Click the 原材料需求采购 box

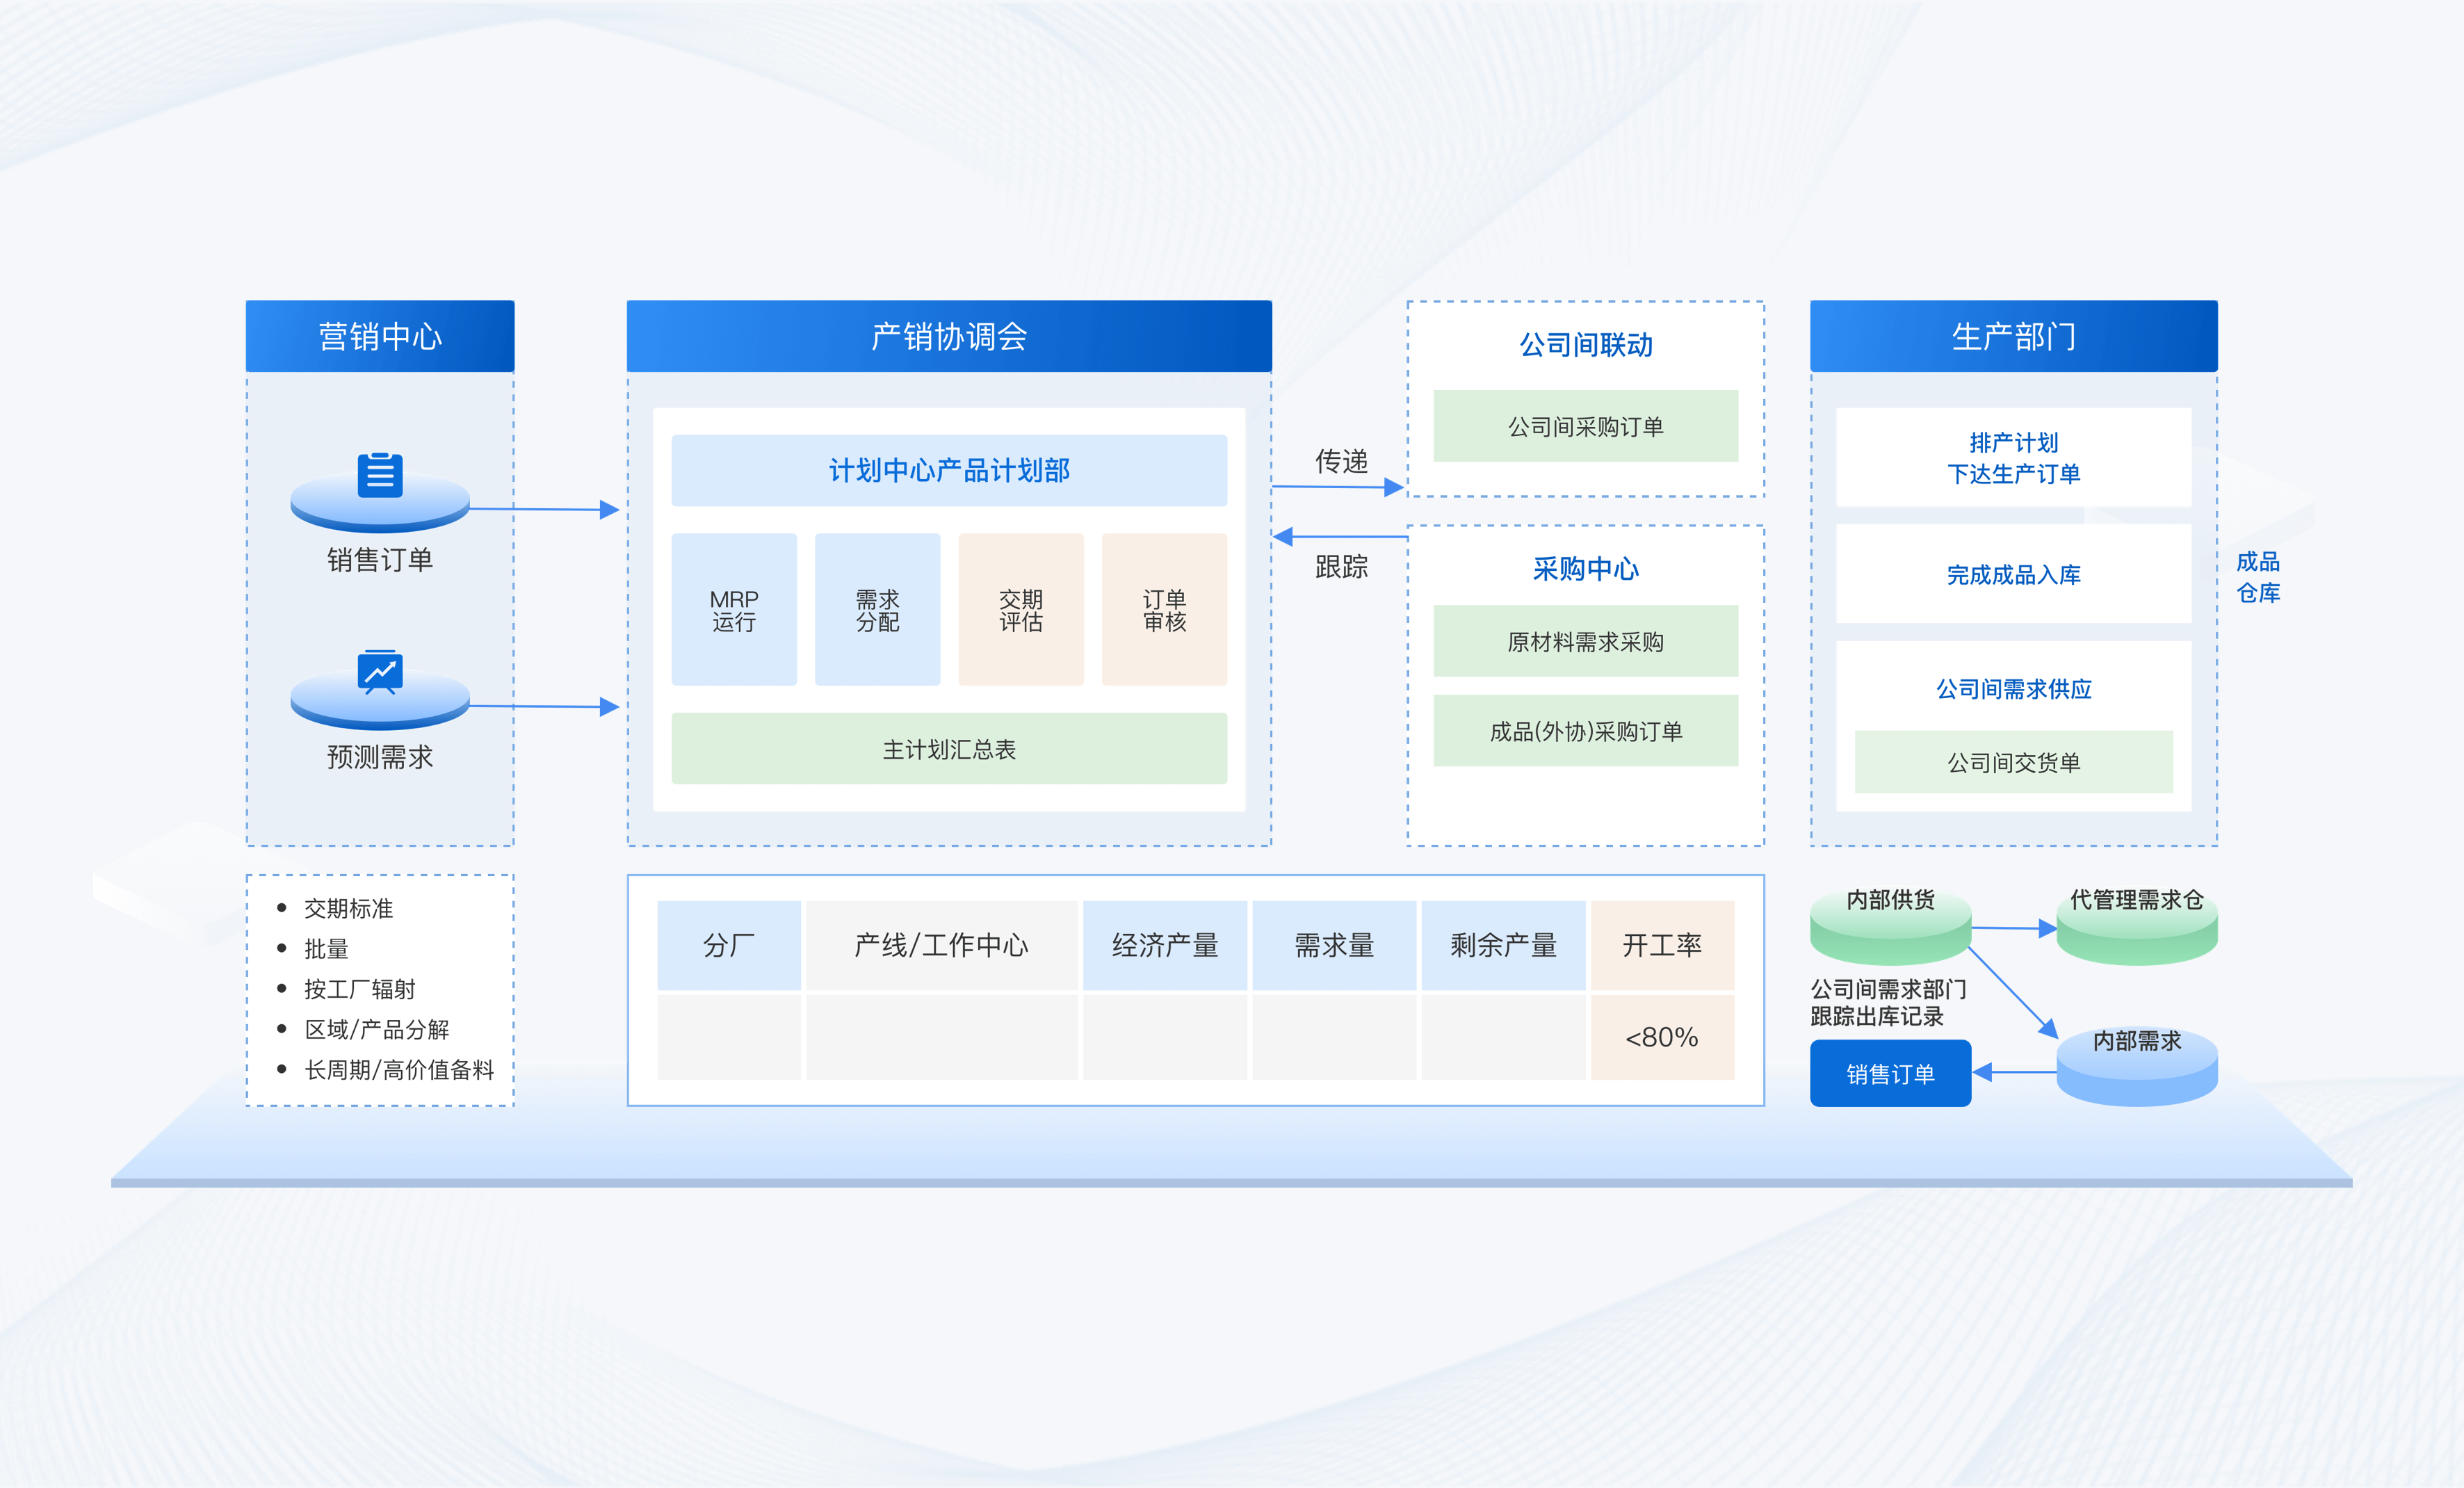[1585, 641]
